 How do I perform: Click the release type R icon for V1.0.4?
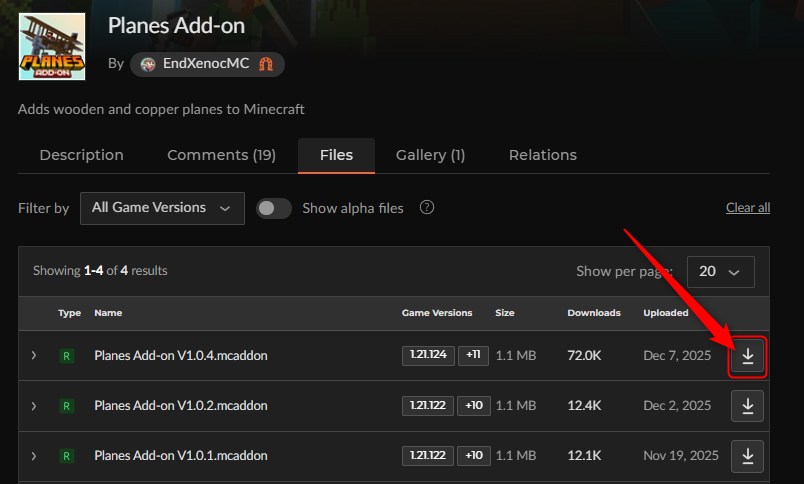(66, 356)
